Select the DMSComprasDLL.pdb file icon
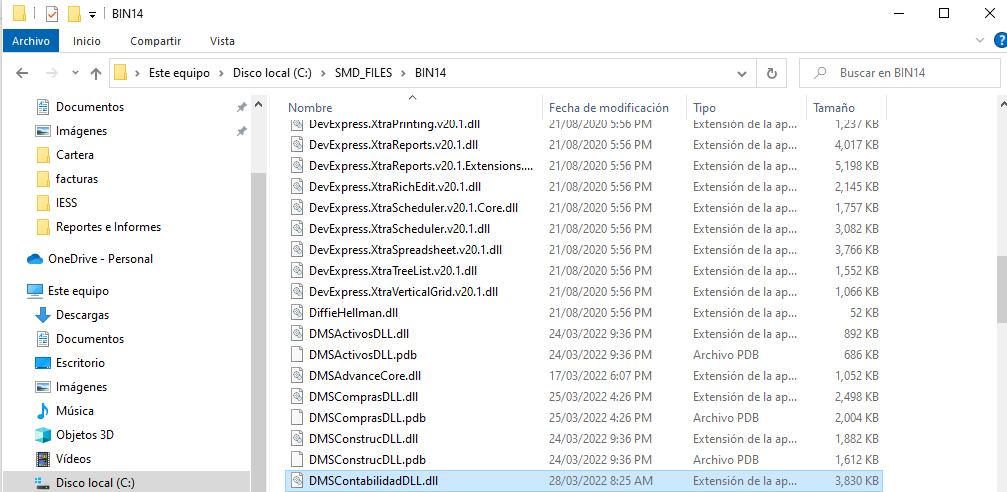Viewport: 1007px width, 492px height. click(x=296, y=417)
